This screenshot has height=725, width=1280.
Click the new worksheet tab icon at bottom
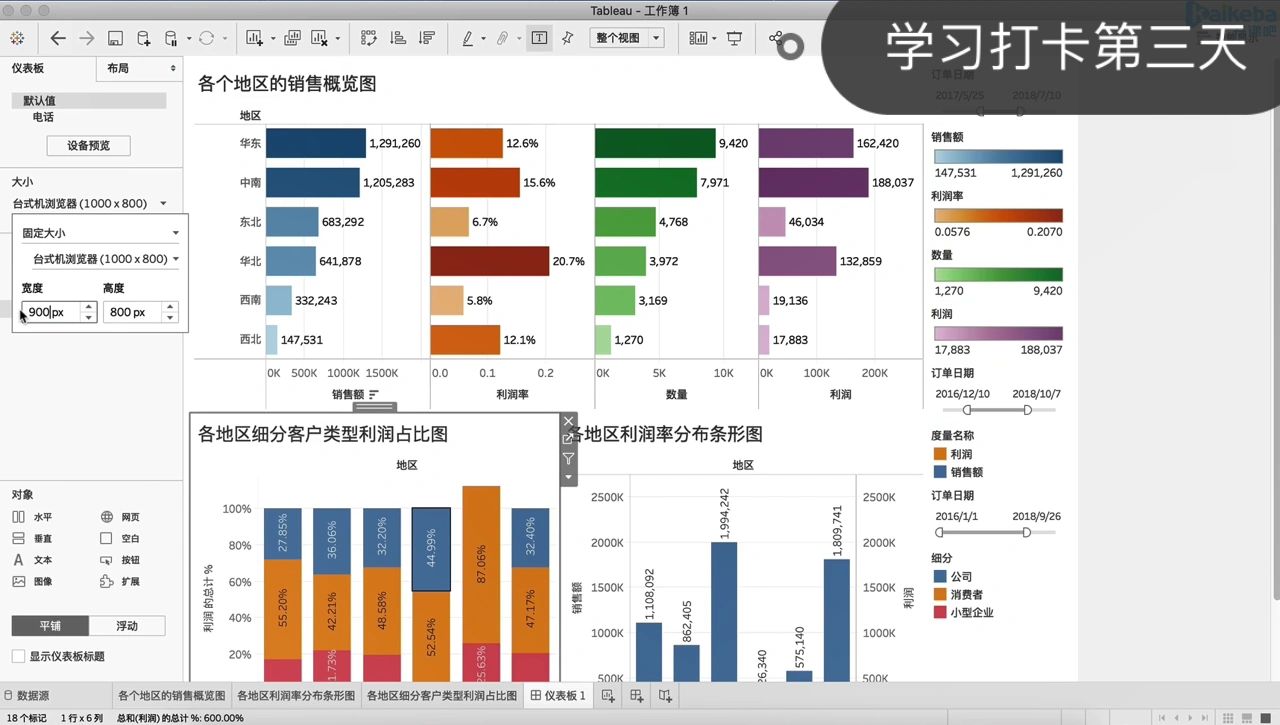(609, 695)
